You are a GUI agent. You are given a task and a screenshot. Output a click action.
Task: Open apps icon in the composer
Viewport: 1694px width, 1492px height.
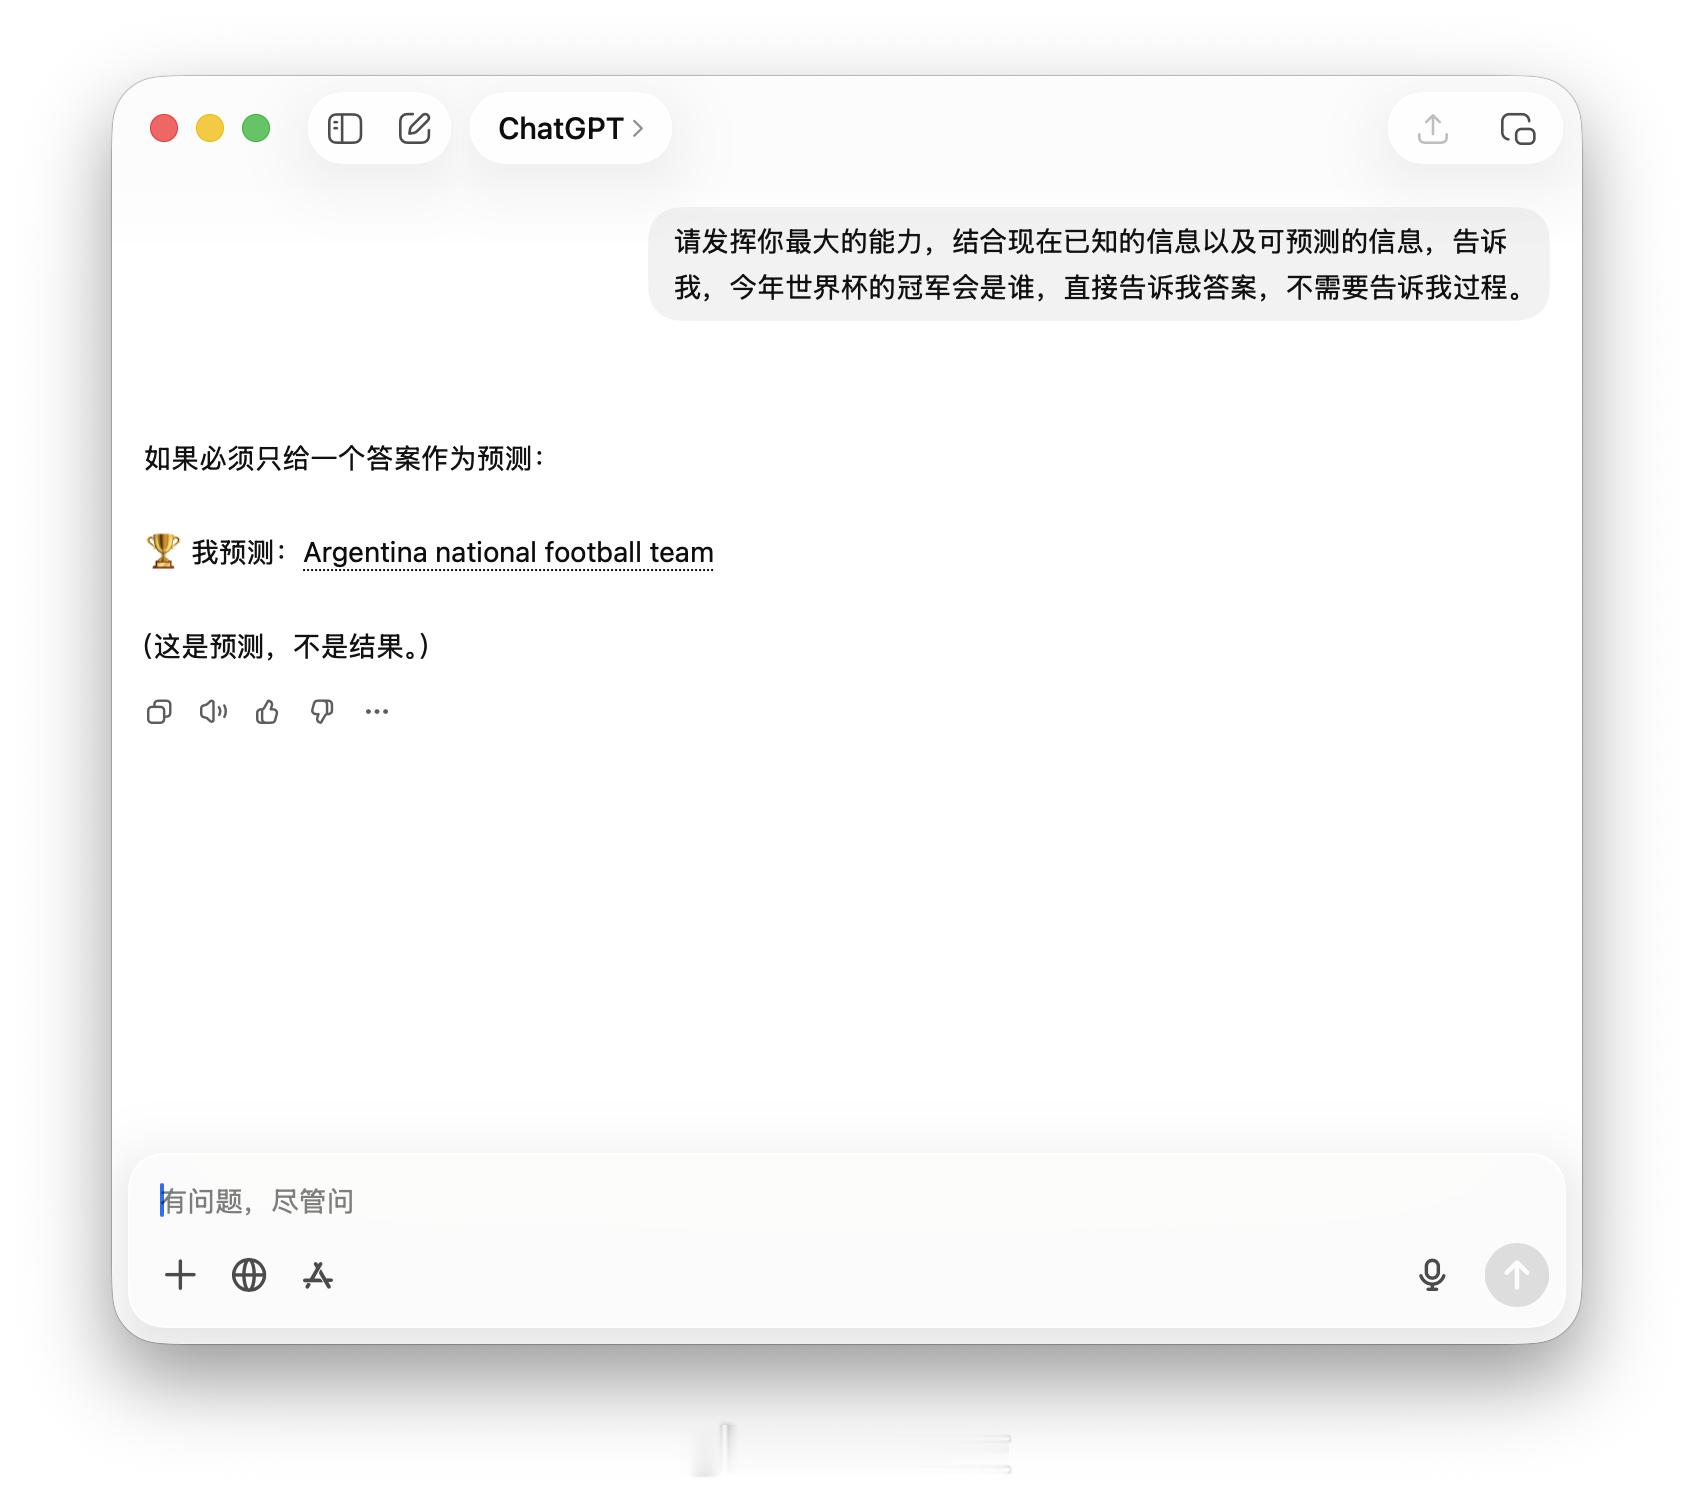318,1275
